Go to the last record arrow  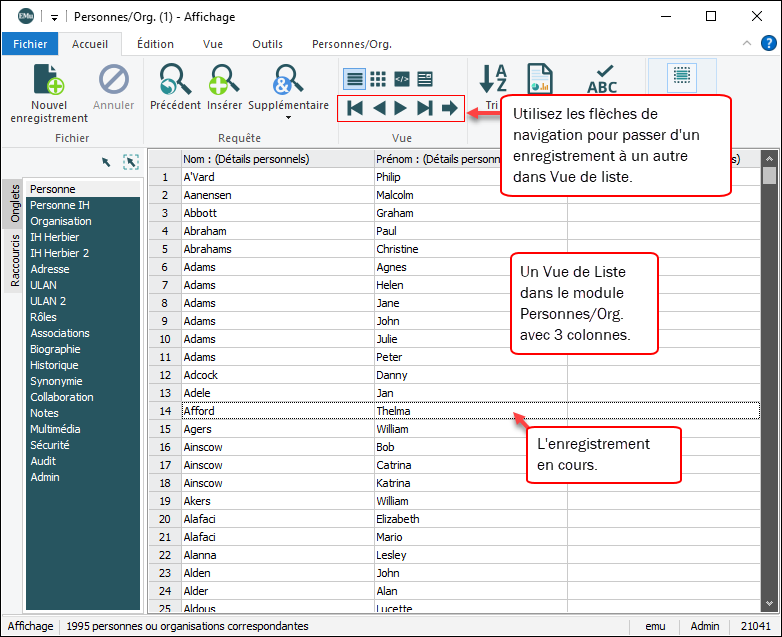pyautogui.click(x=425, y=108)
